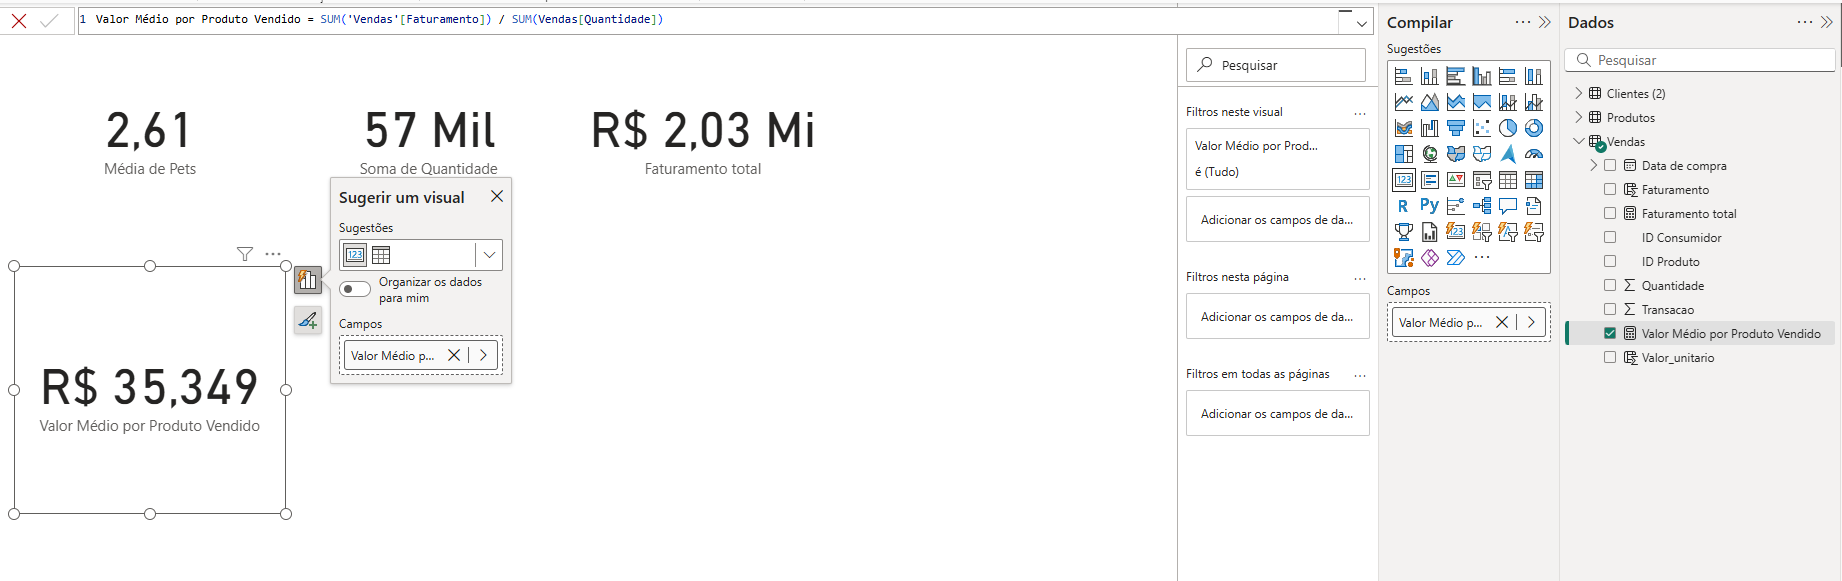Pick the gauge visual icon
The image size is (1842, 581).
tap(1534, 154)
